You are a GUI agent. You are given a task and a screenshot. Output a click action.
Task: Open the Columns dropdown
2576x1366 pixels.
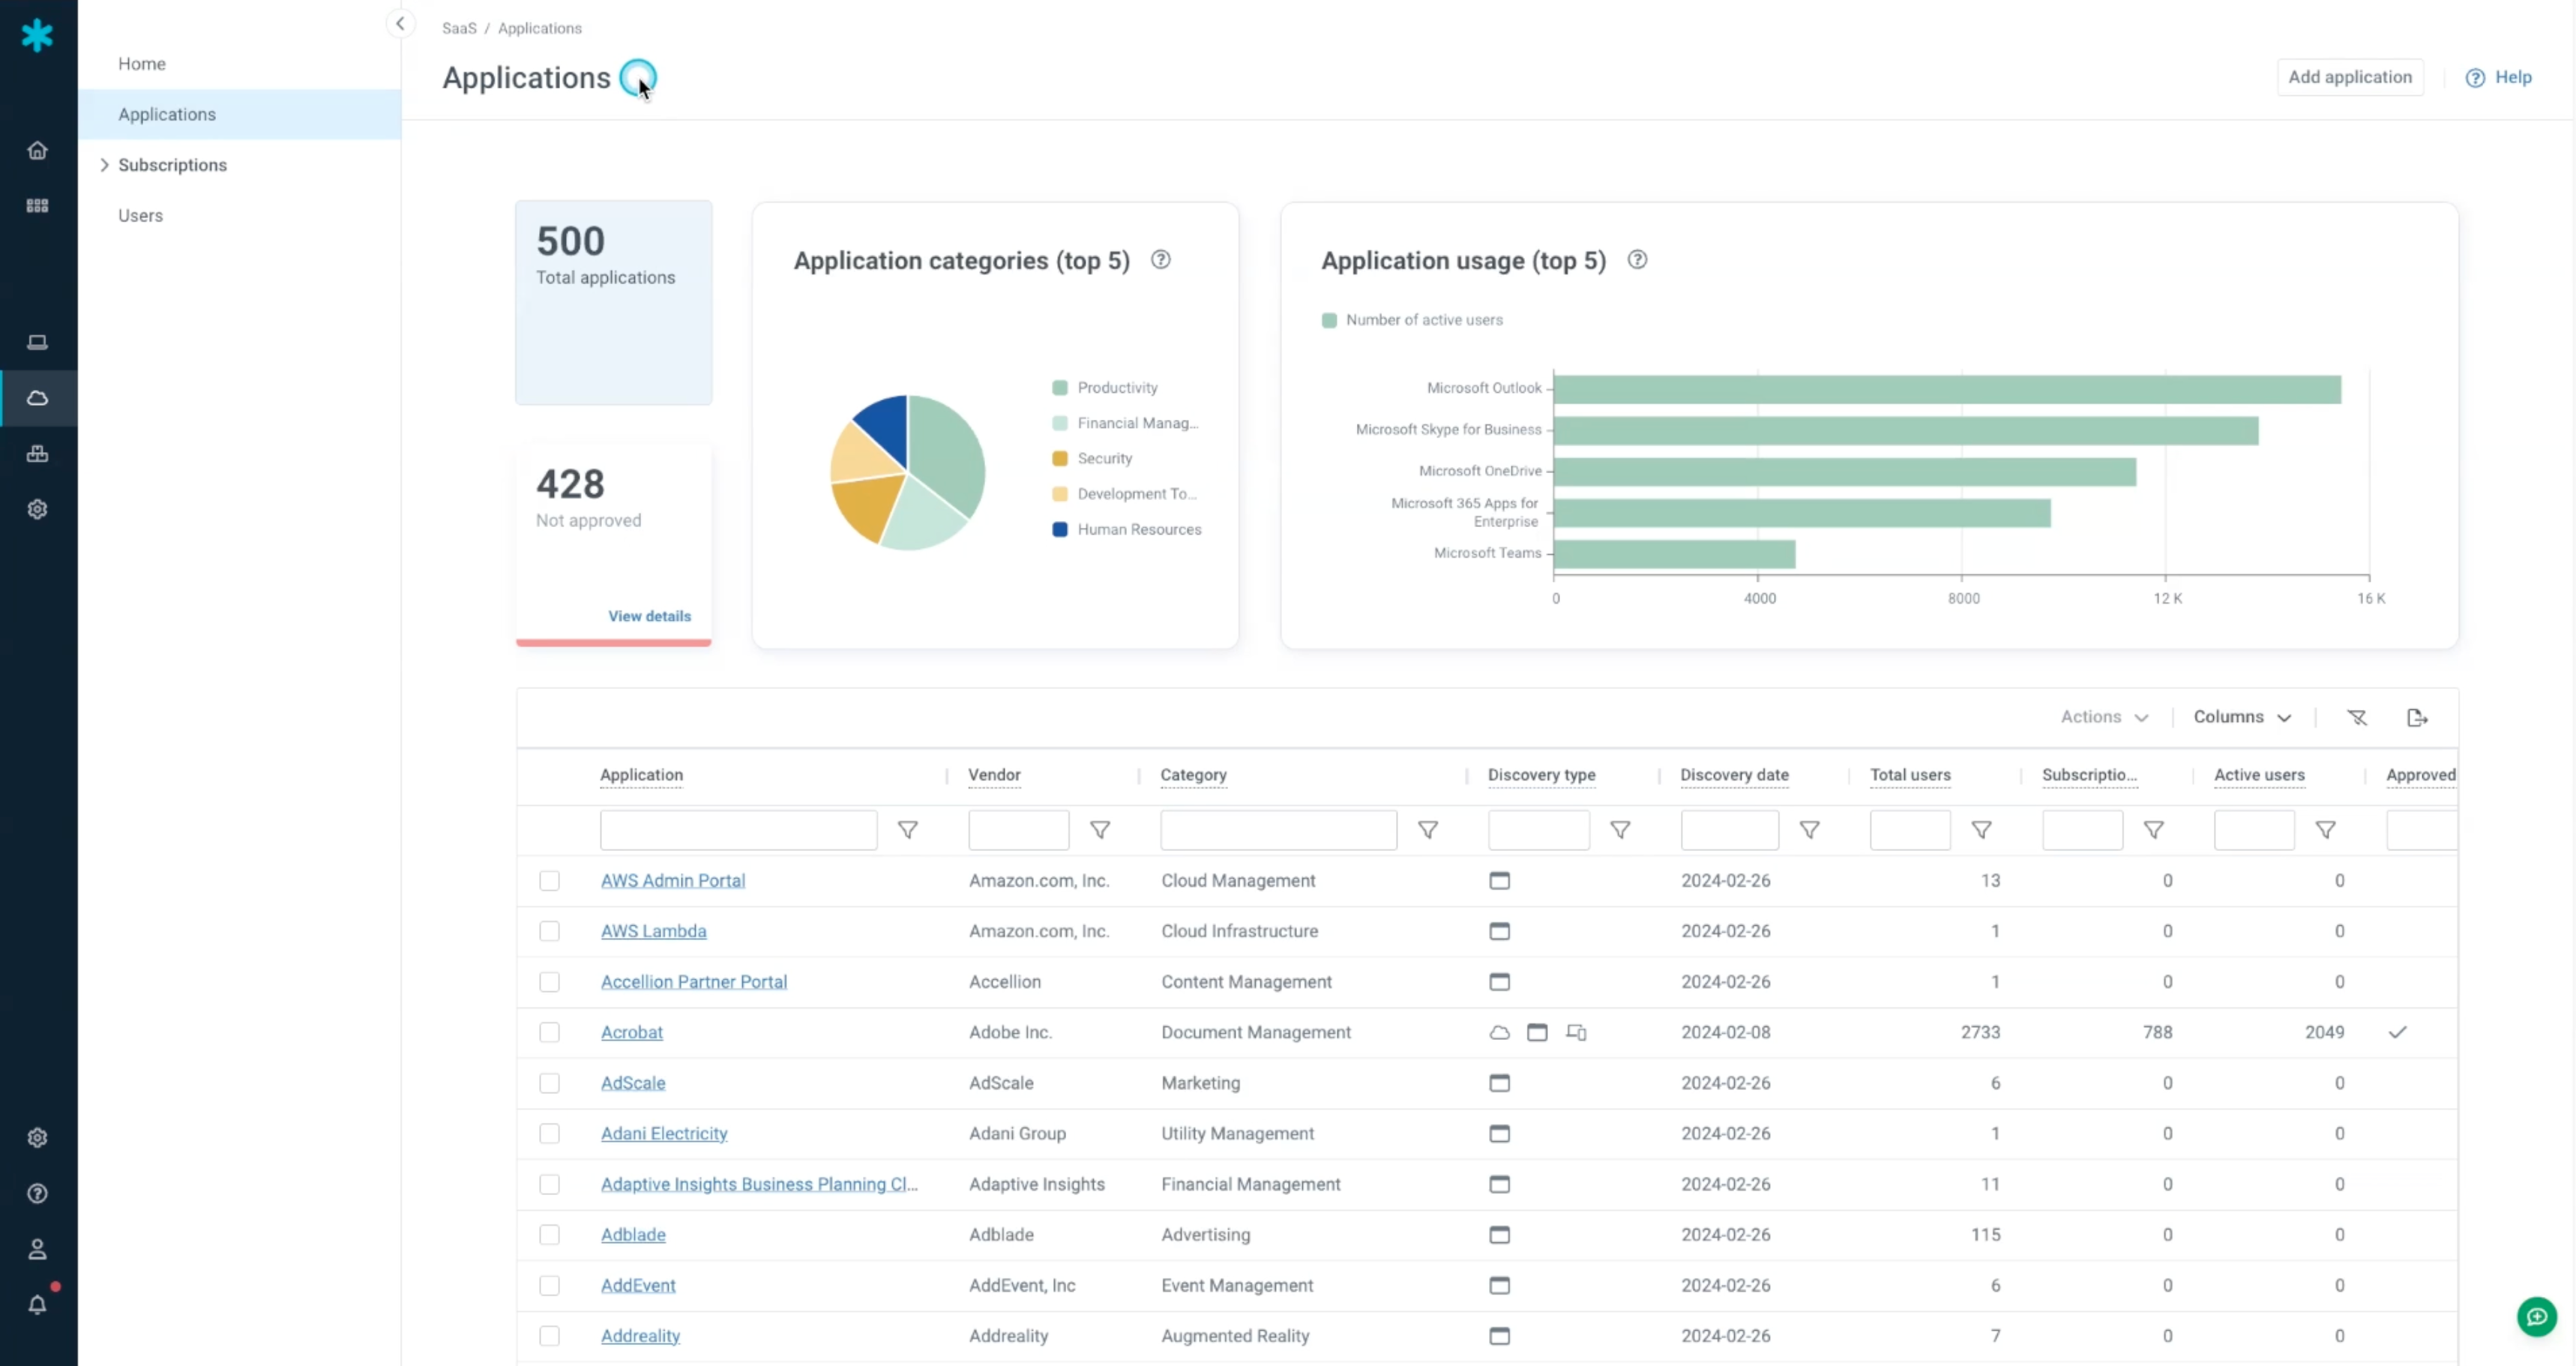pyautogui.click(x=2241, y=717)
